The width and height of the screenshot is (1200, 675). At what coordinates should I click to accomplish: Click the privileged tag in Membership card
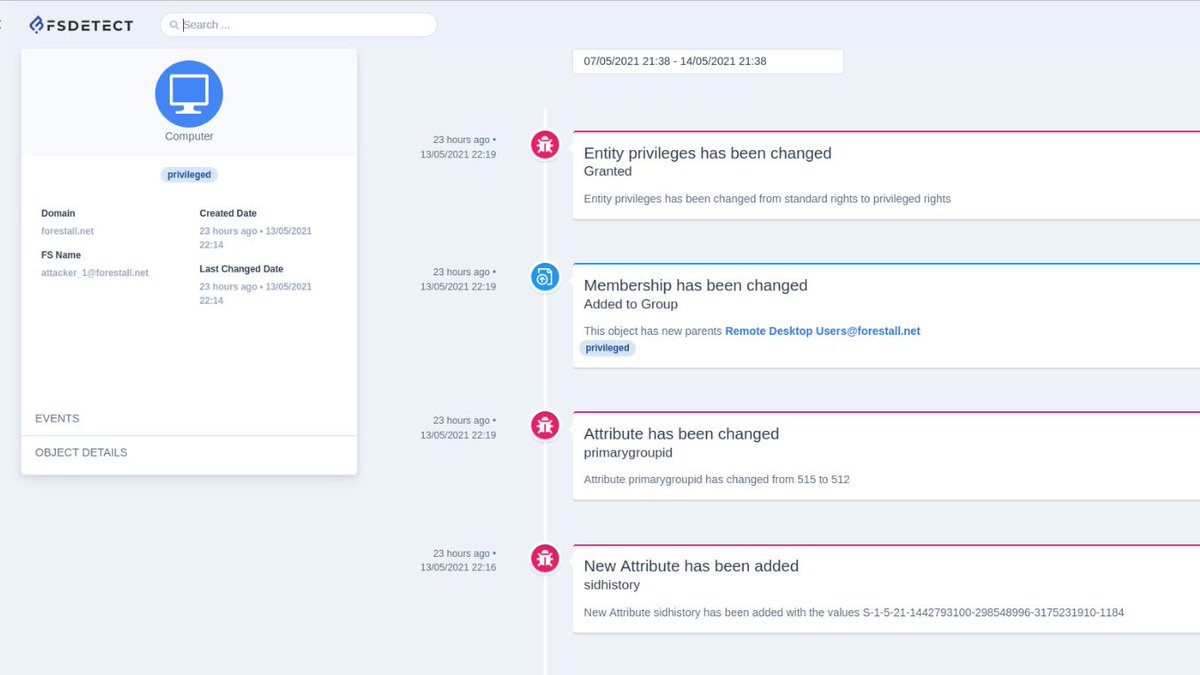pyautogui.click(x=607, y=348)
